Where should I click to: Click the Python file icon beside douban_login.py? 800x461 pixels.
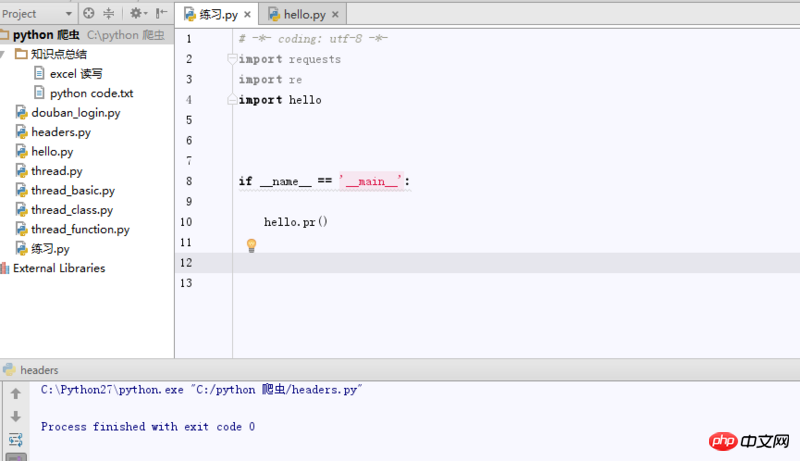pyautogui.click(x=21, y=113)
